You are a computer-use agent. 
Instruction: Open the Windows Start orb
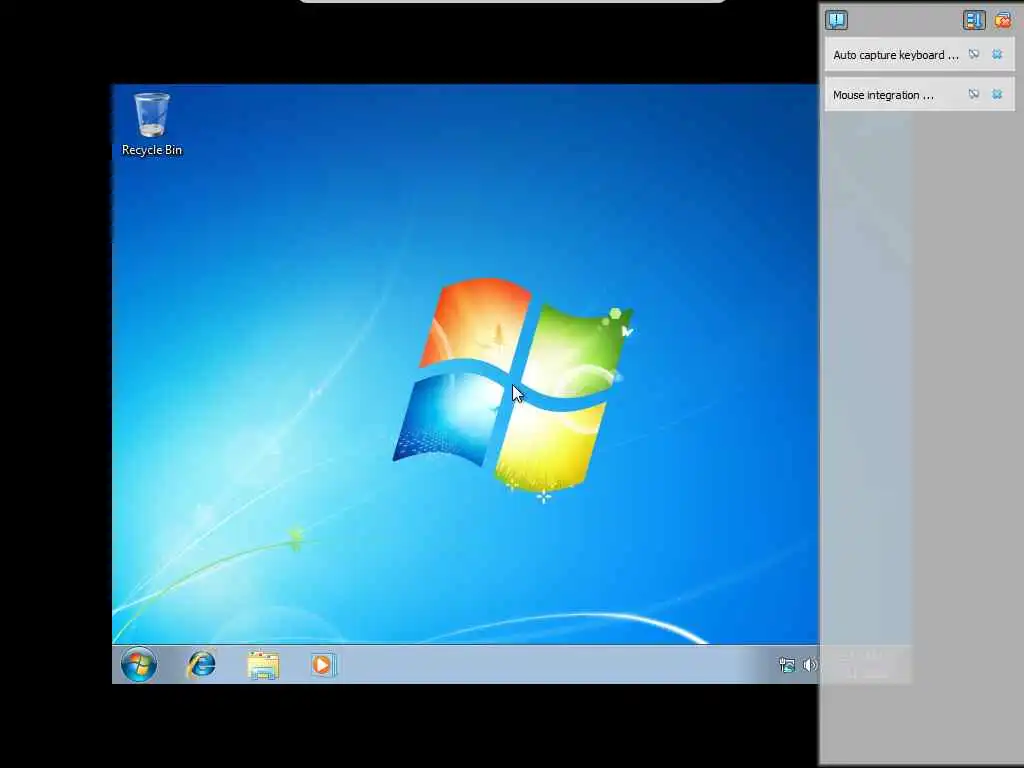tap(138, 665)
